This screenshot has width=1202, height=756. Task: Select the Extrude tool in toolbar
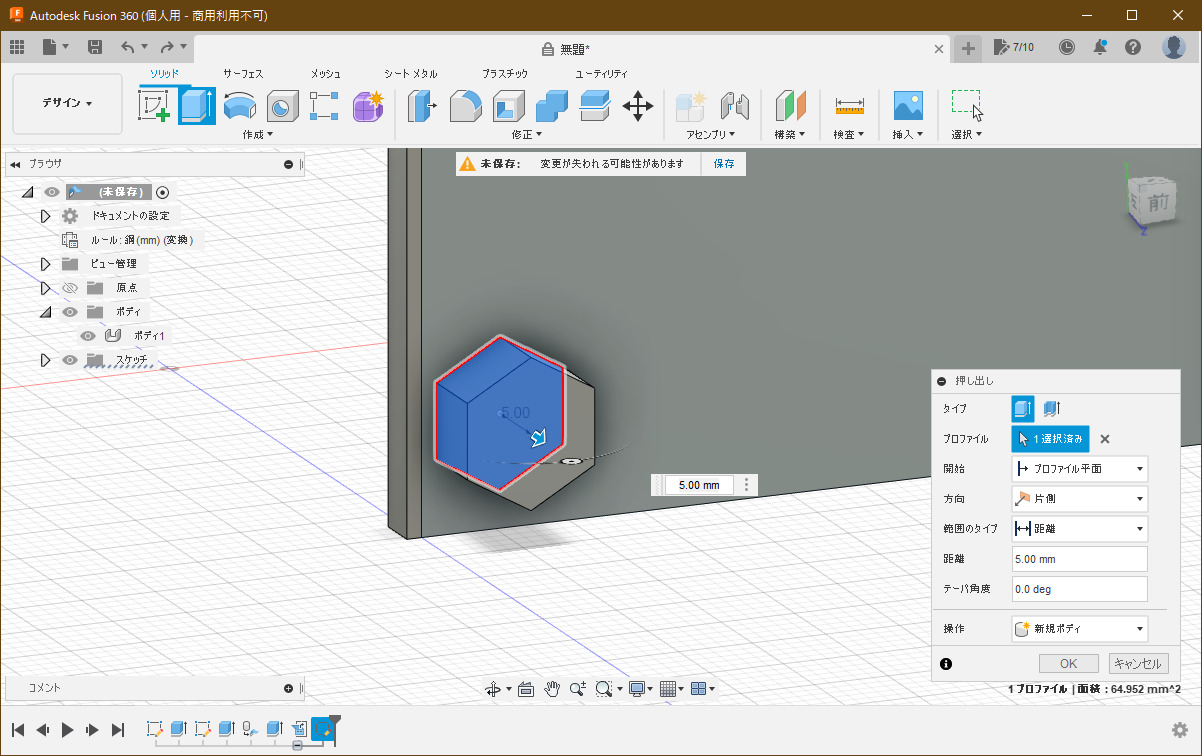[x=197, y=105]
